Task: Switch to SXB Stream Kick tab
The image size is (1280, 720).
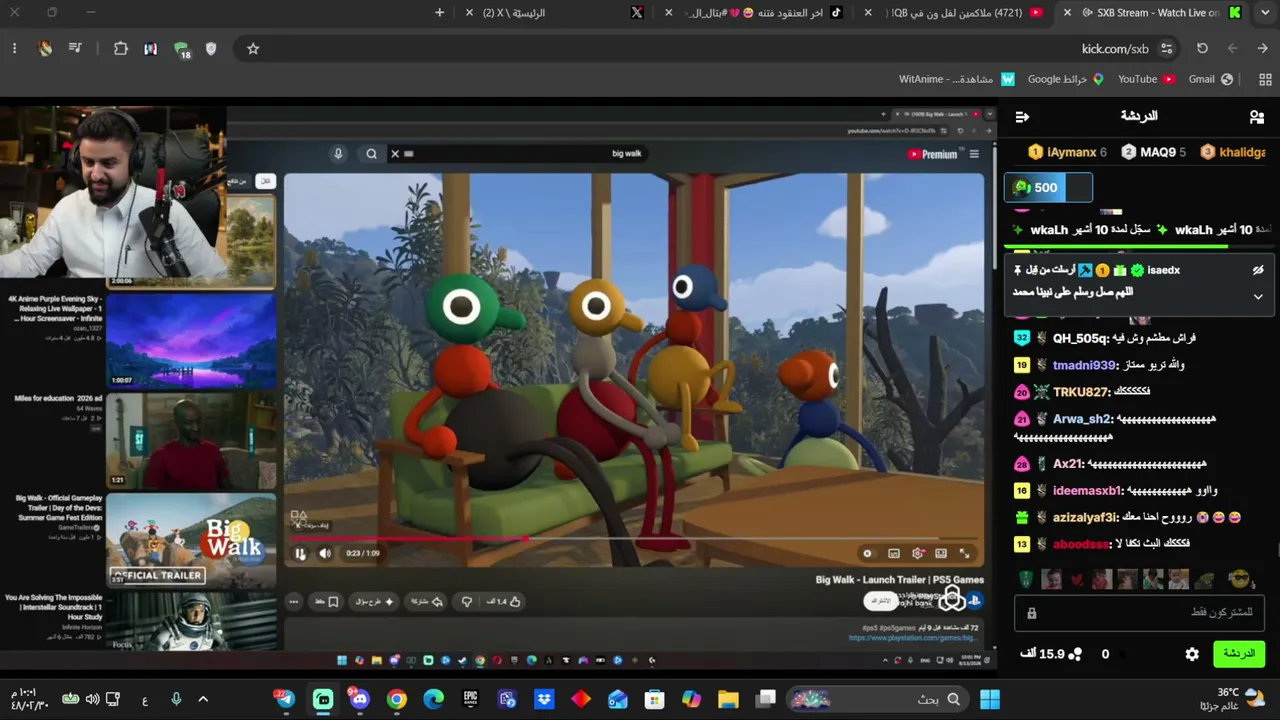Action: click(1150, 13)
